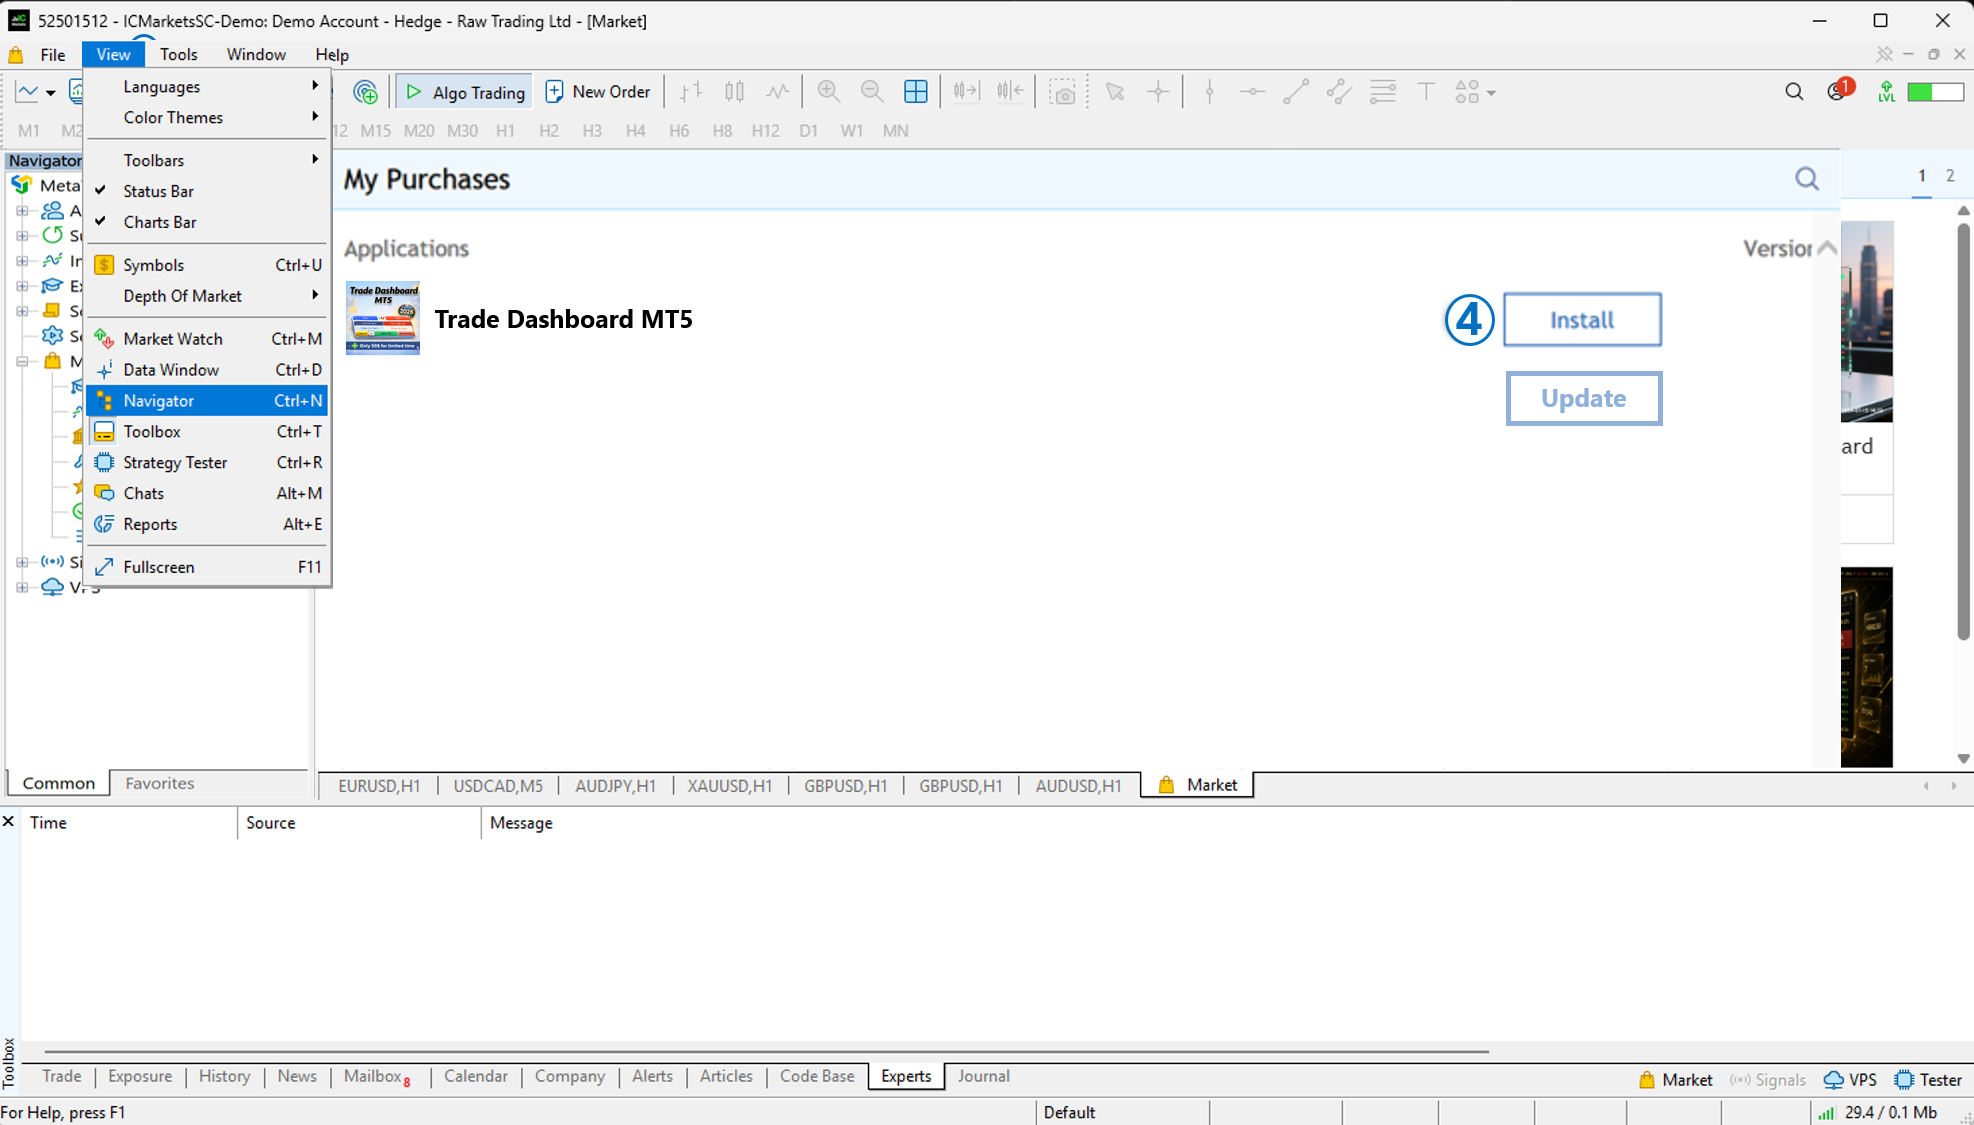Click the vertical scrollbar of Market pane
This screenshot has width=1974, height=1125.
(x=1963, y=431)
